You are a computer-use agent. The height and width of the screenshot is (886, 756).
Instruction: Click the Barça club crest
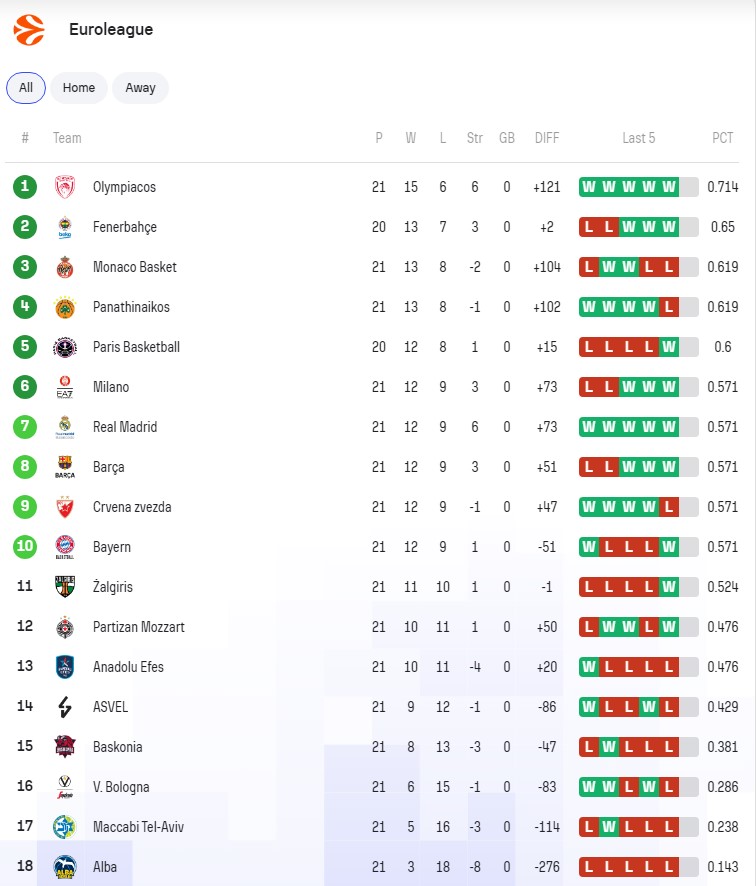[x=65, y=467]
